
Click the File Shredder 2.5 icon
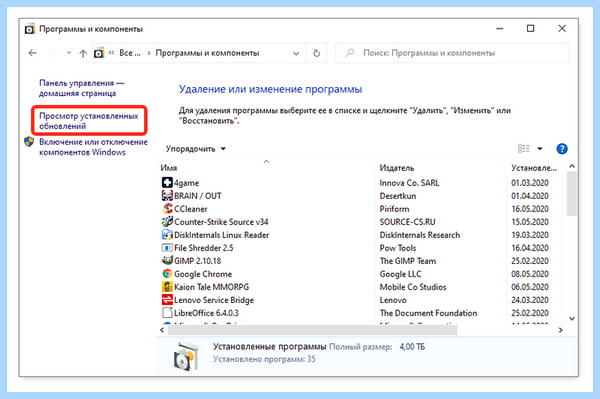[x=167, y=248]
